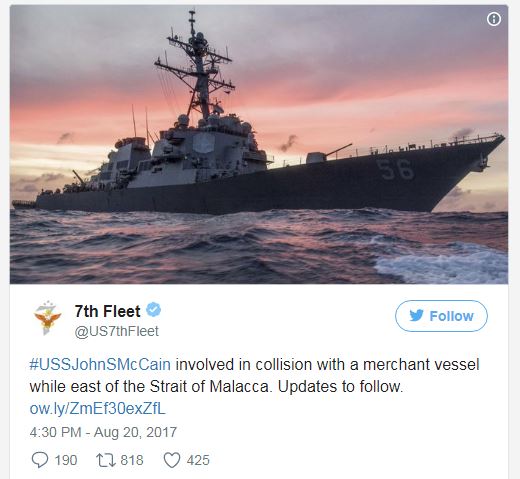Click the 190 replies count
520x479 pixels.
coord(66,460)
